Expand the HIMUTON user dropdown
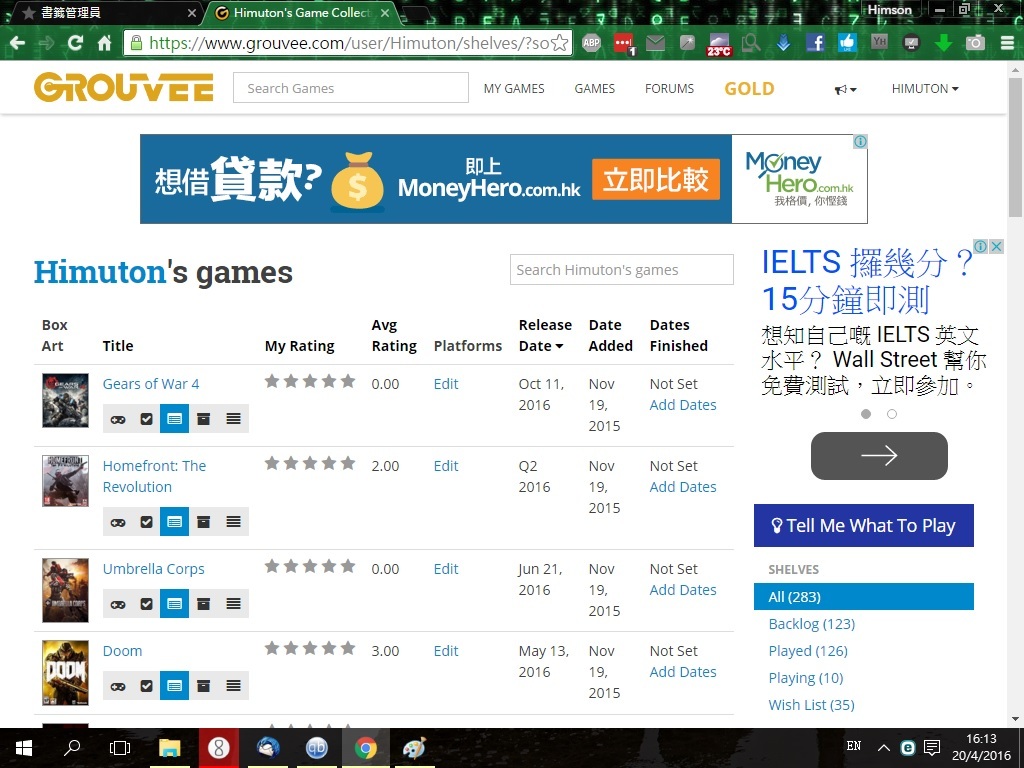Viewport: 1024px width, 768px height. pyautogui.click(x=925, y=88)
